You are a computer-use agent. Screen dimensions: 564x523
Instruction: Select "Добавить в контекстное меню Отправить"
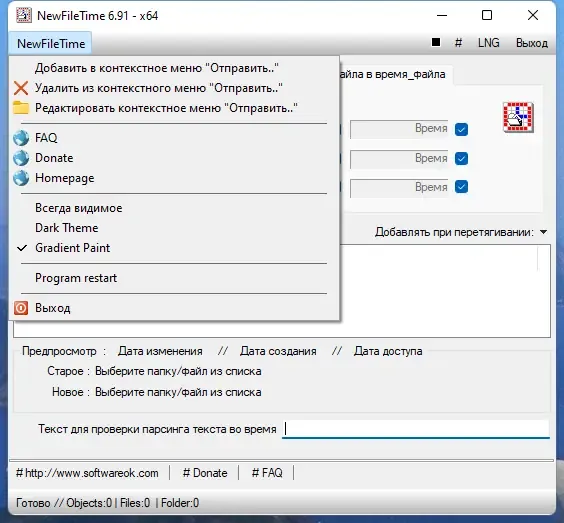174,68
